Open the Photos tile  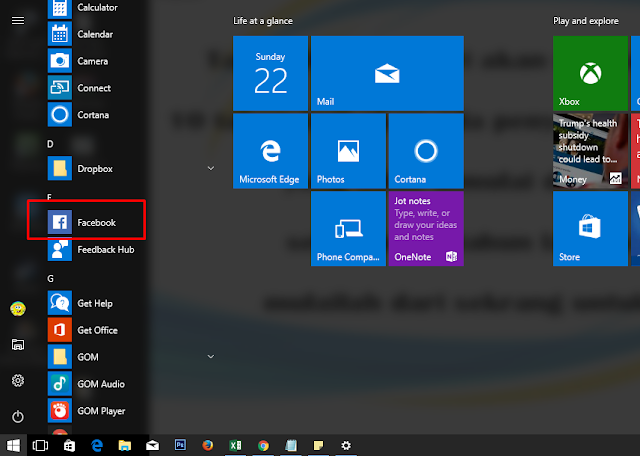(x=348, y=151)
